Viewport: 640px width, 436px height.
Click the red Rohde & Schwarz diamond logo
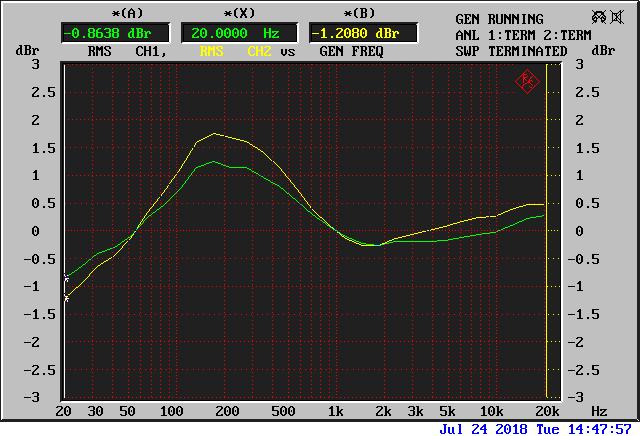coord(527,81)
